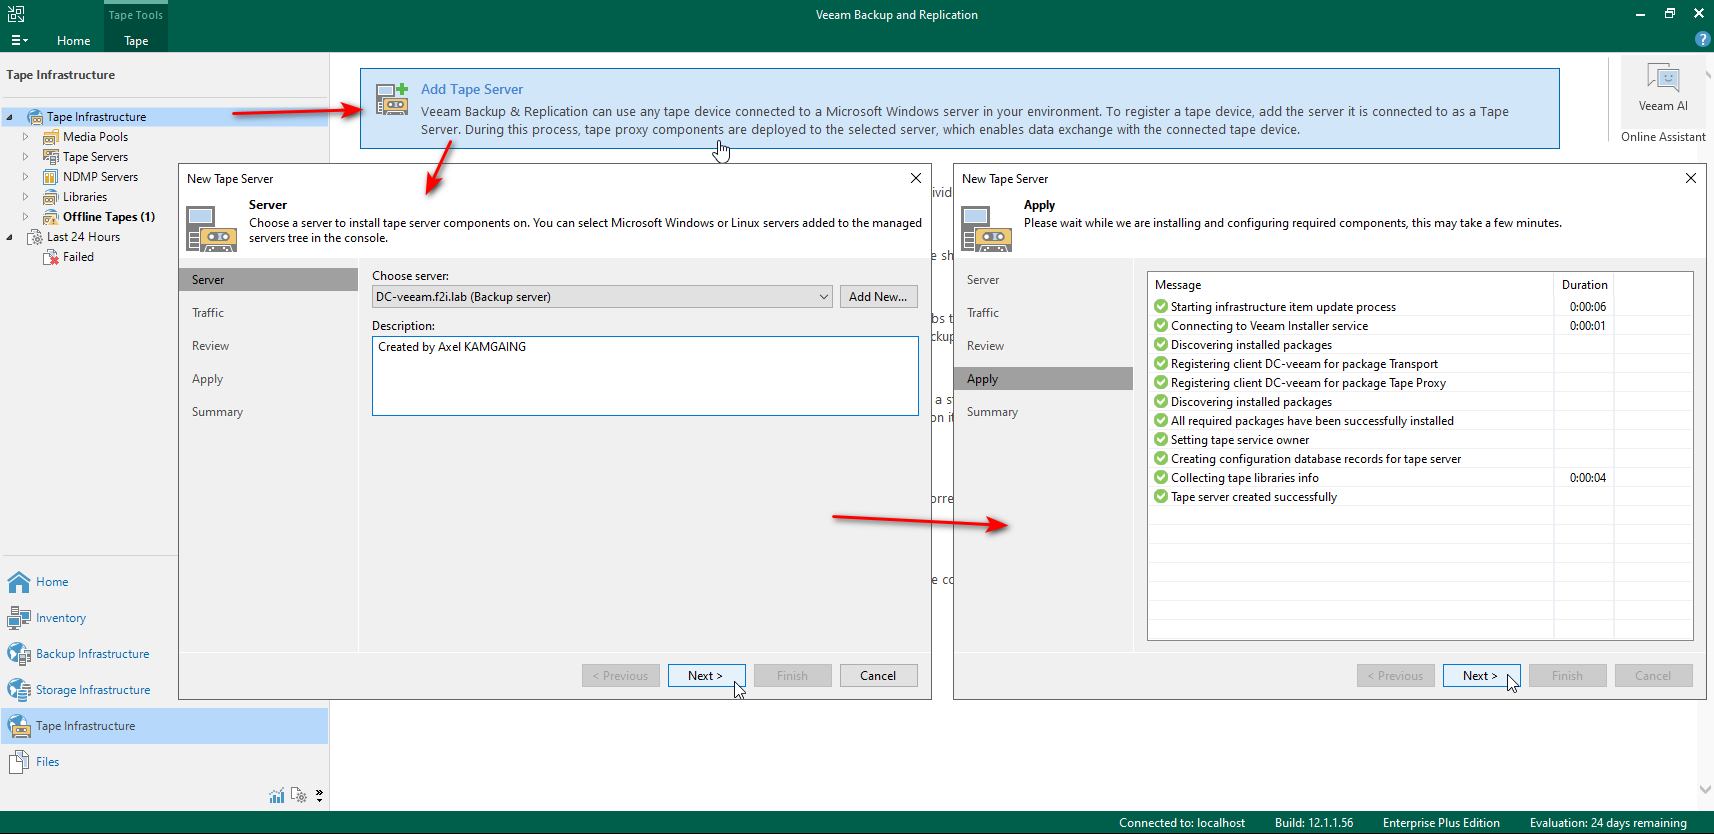
Task: Click the Add New... button
Action: coord(878,297)
